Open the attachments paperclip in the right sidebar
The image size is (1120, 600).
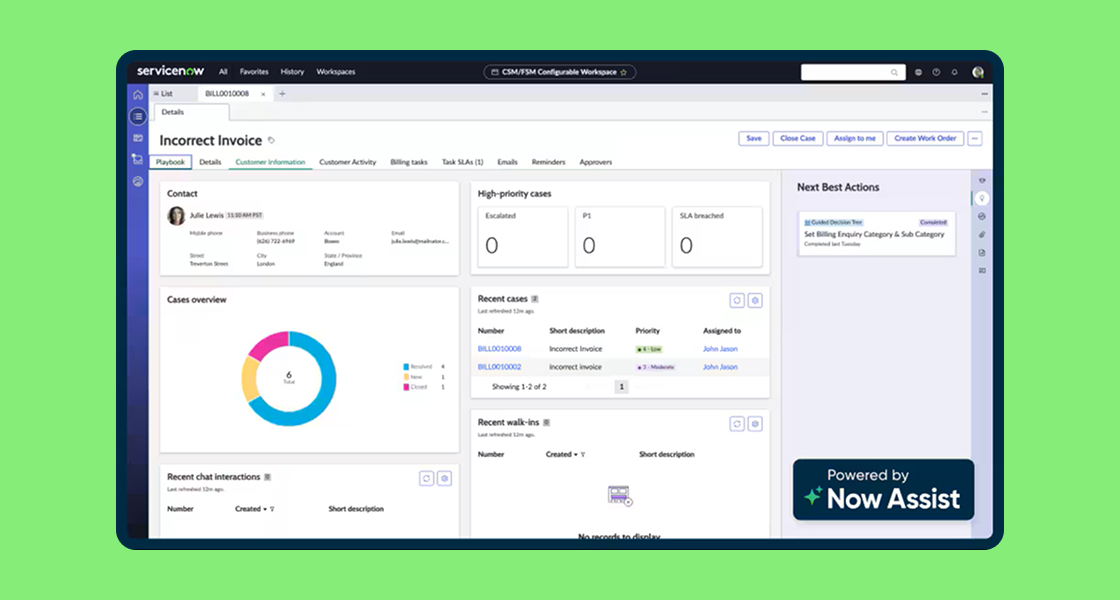click(x=981, y=233)
